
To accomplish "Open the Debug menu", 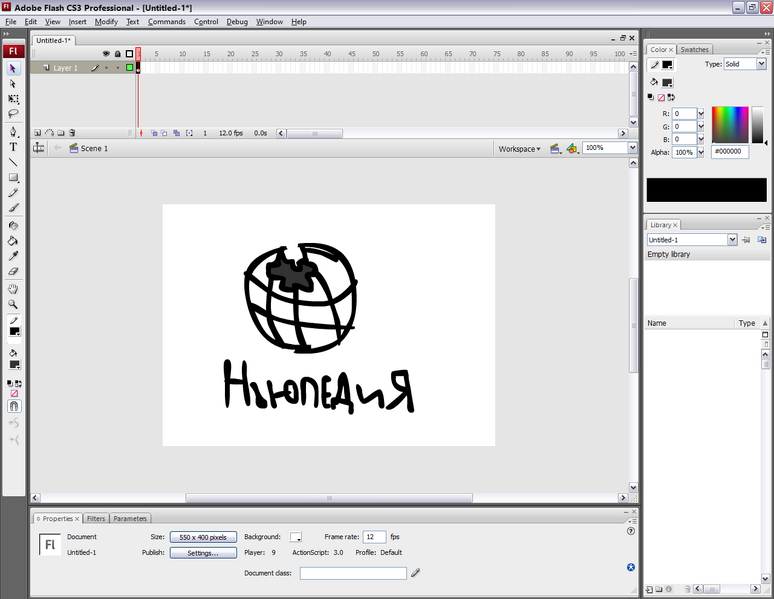I will click(237, 22).
